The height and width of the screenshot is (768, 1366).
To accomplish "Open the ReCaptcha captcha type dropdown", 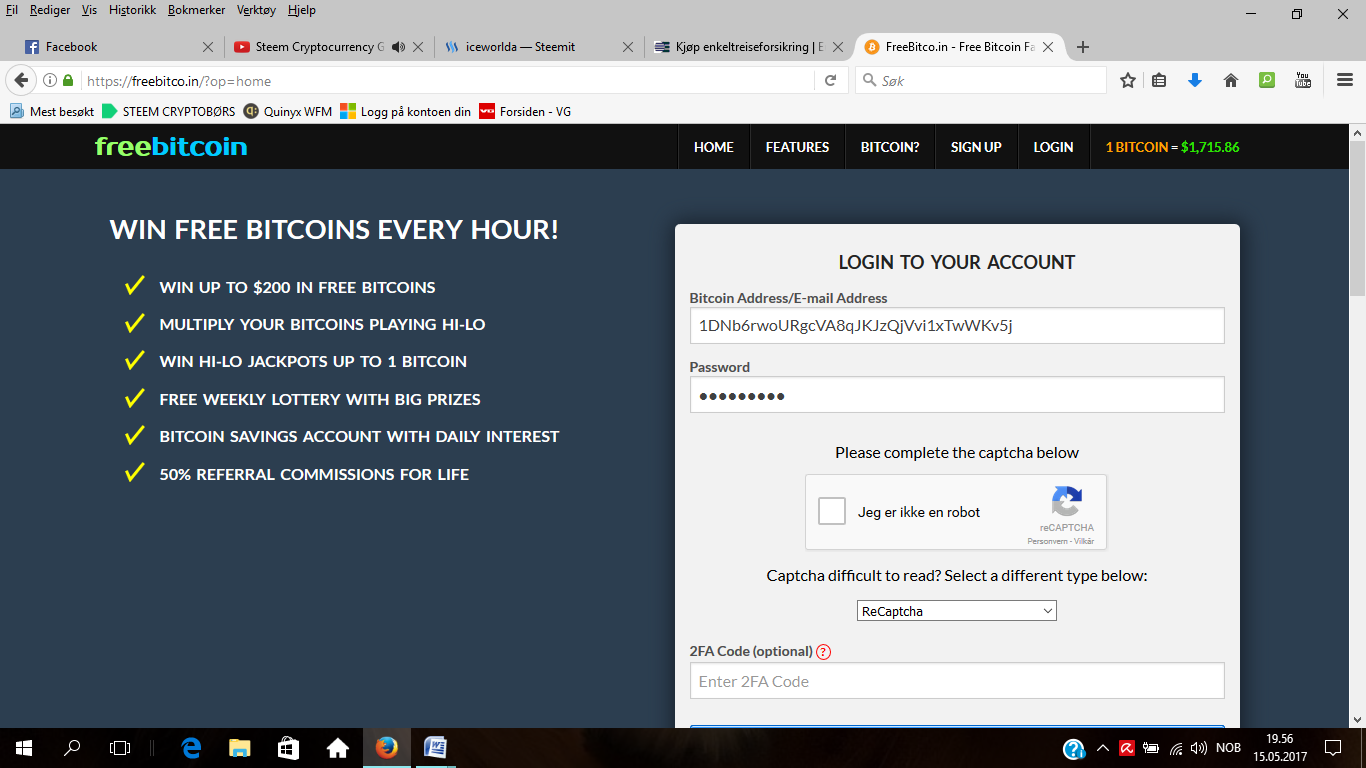I will coord(956,611).
